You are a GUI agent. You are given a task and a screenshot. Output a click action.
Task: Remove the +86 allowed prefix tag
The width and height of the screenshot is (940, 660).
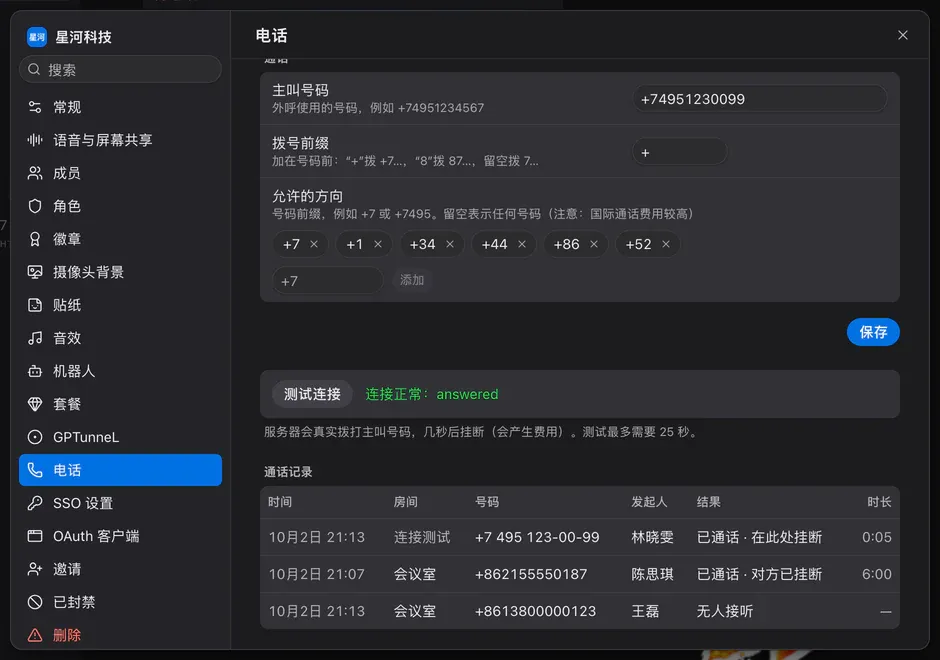593,244
